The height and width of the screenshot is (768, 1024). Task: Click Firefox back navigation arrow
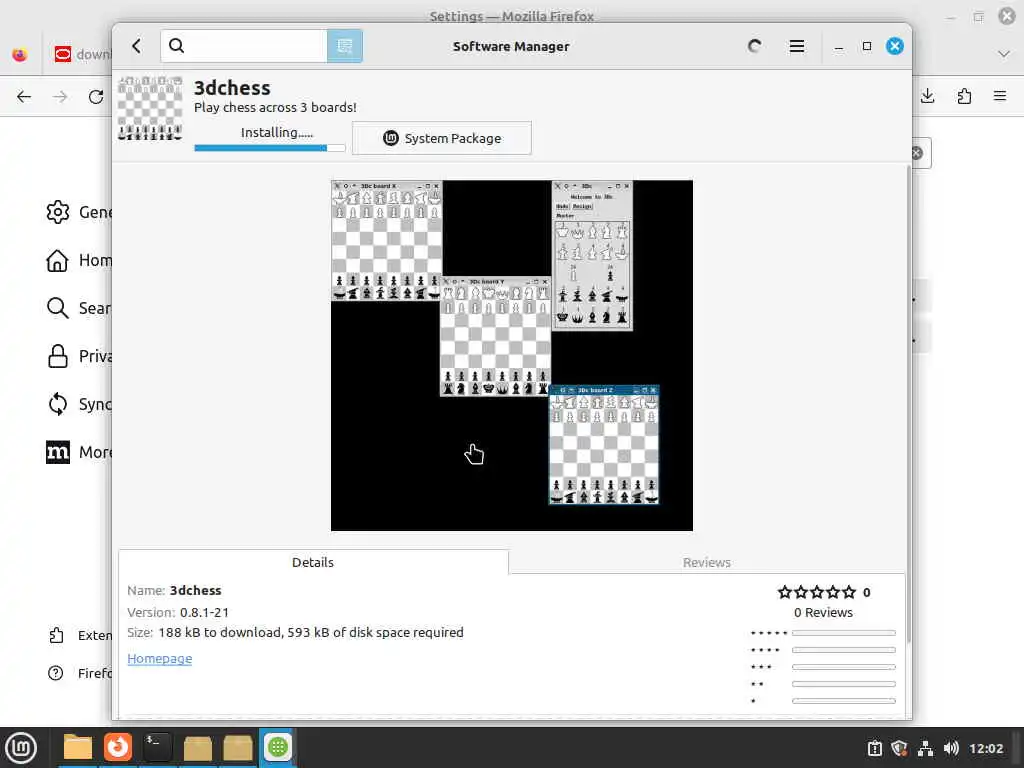click(24, 97)
